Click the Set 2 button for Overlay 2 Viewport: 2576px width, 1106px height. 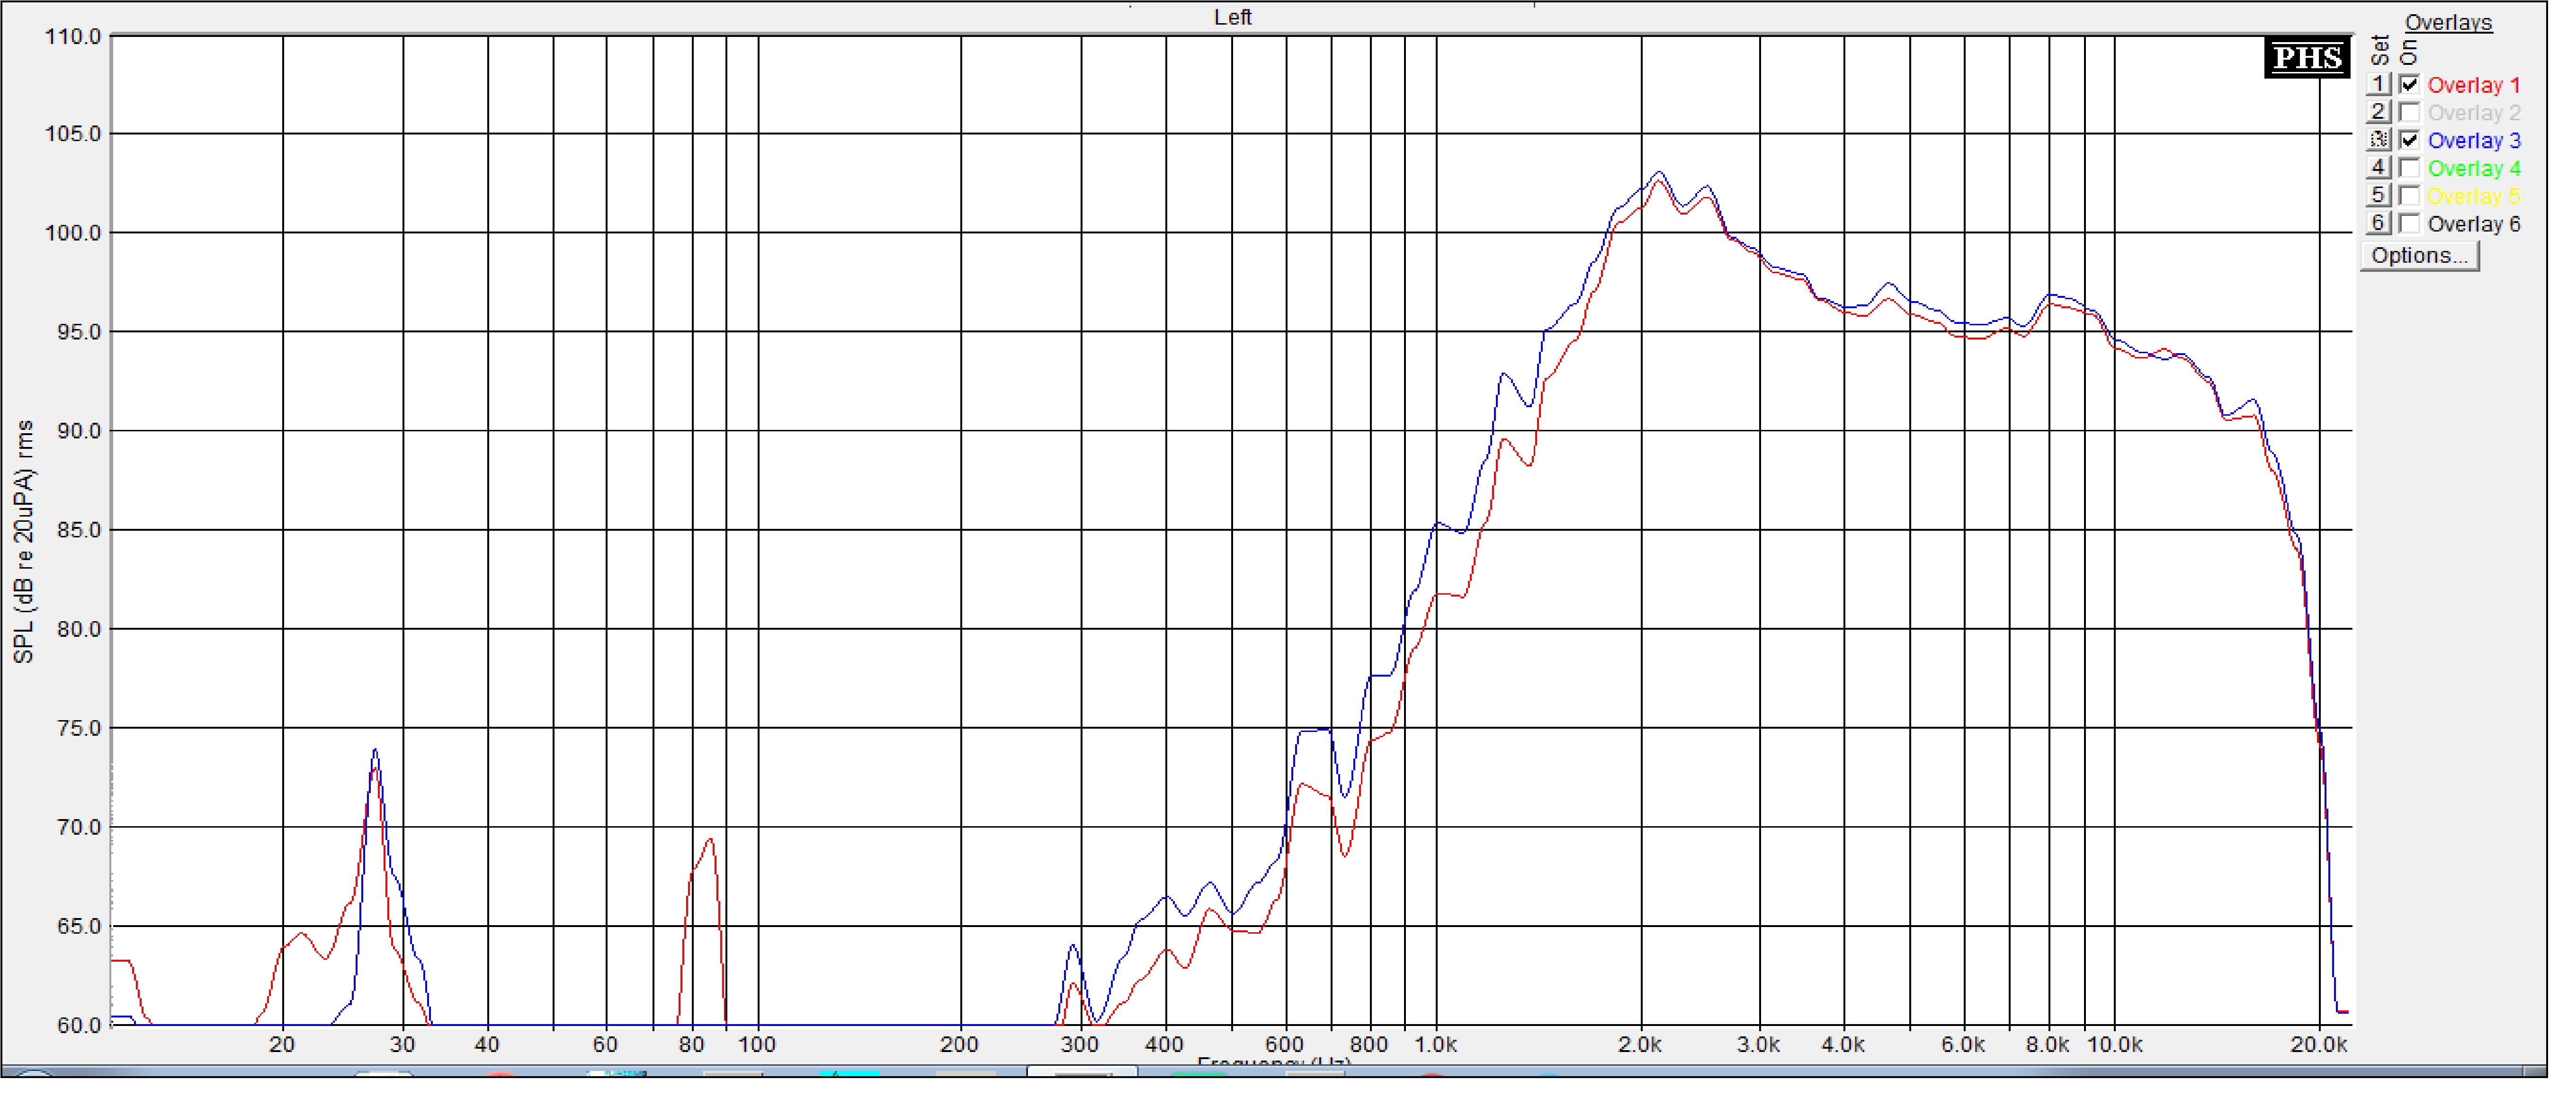(x=2378, y=112)
